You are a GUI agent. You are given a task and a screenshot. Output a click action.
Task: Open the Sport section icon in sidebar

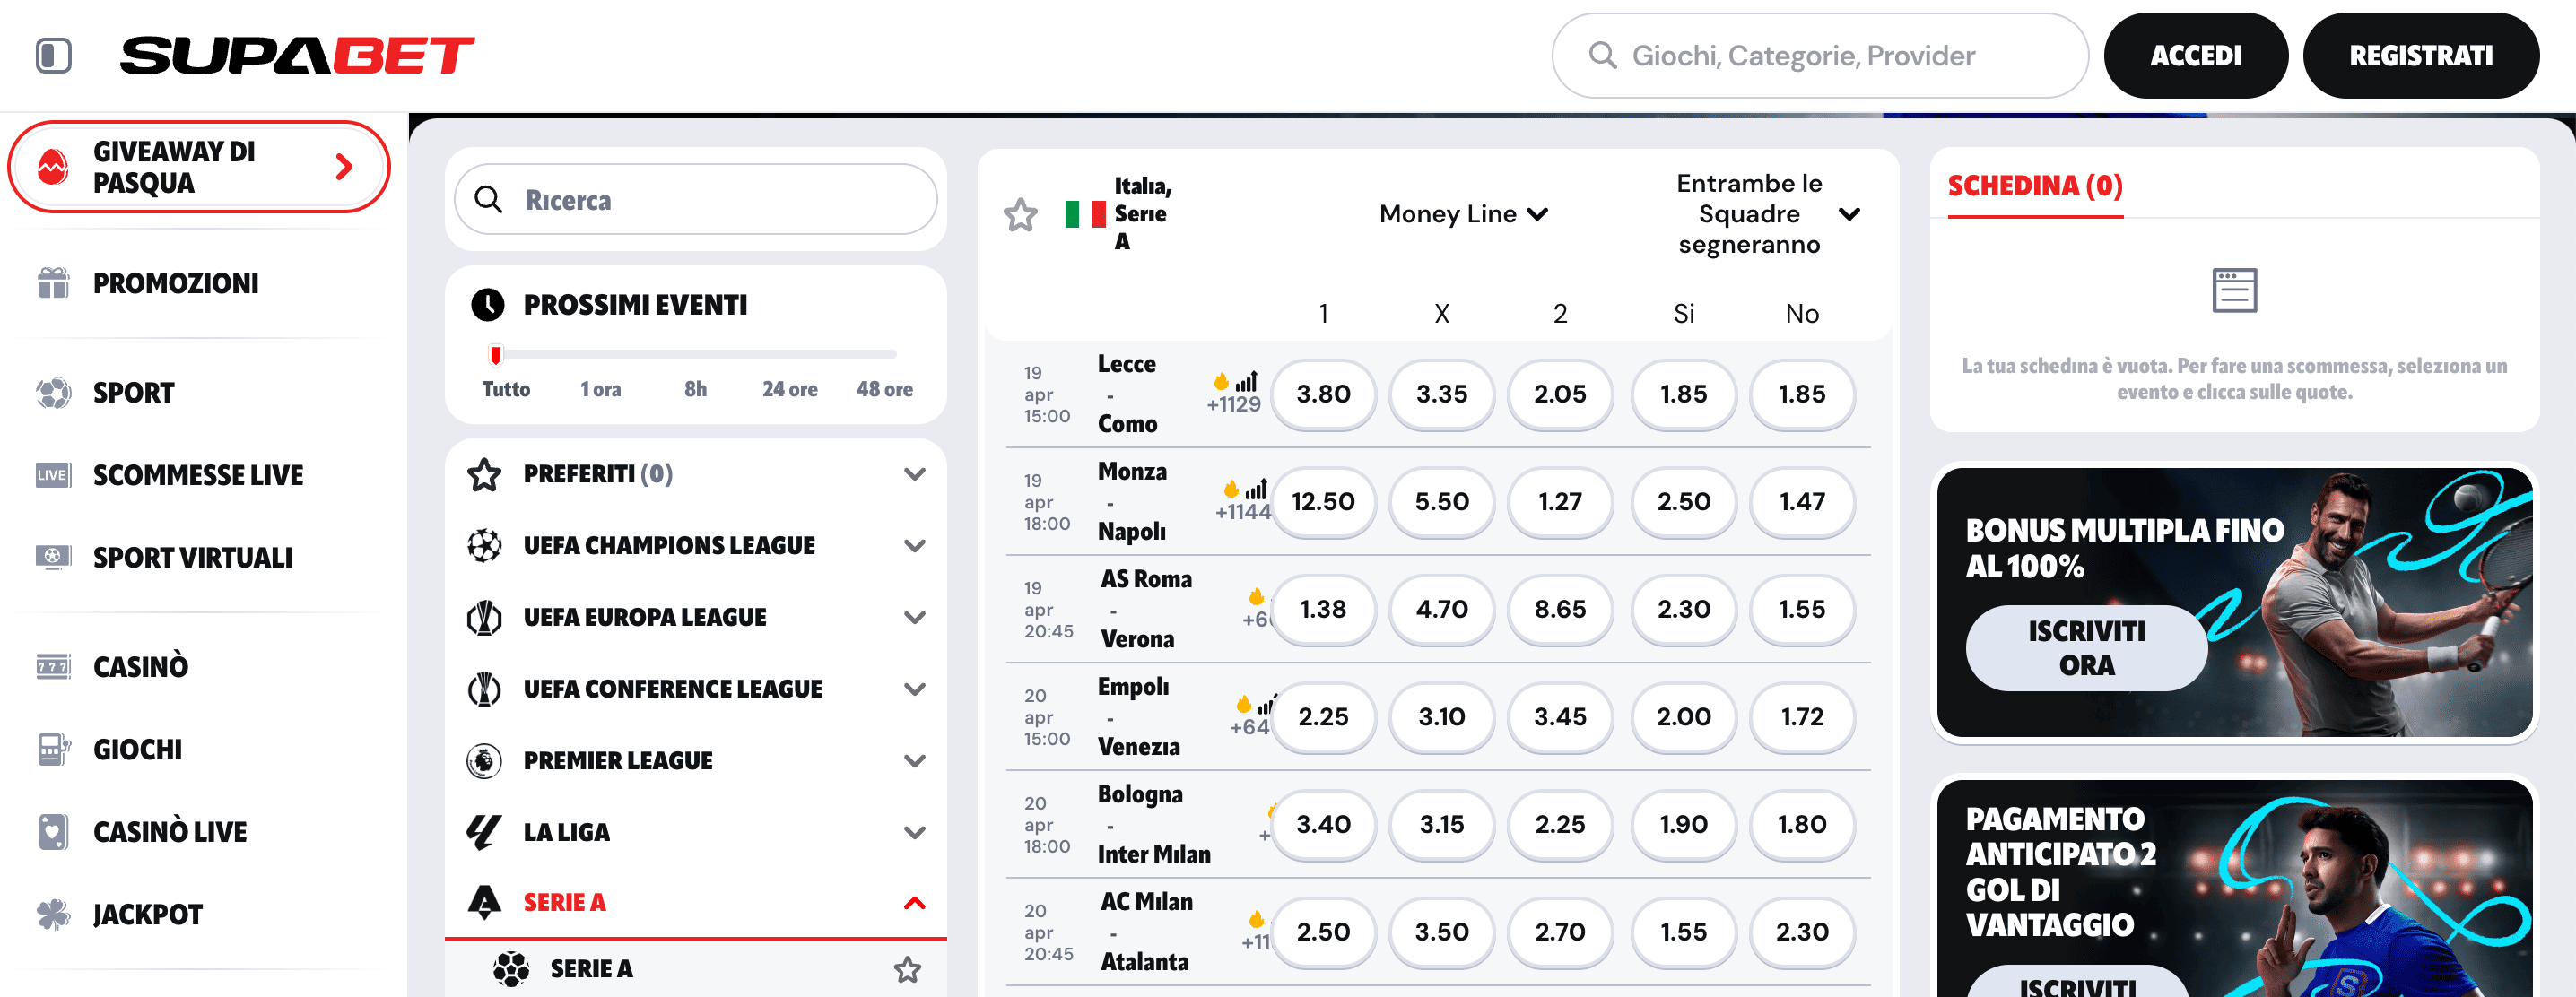click(x=52, y=392)
